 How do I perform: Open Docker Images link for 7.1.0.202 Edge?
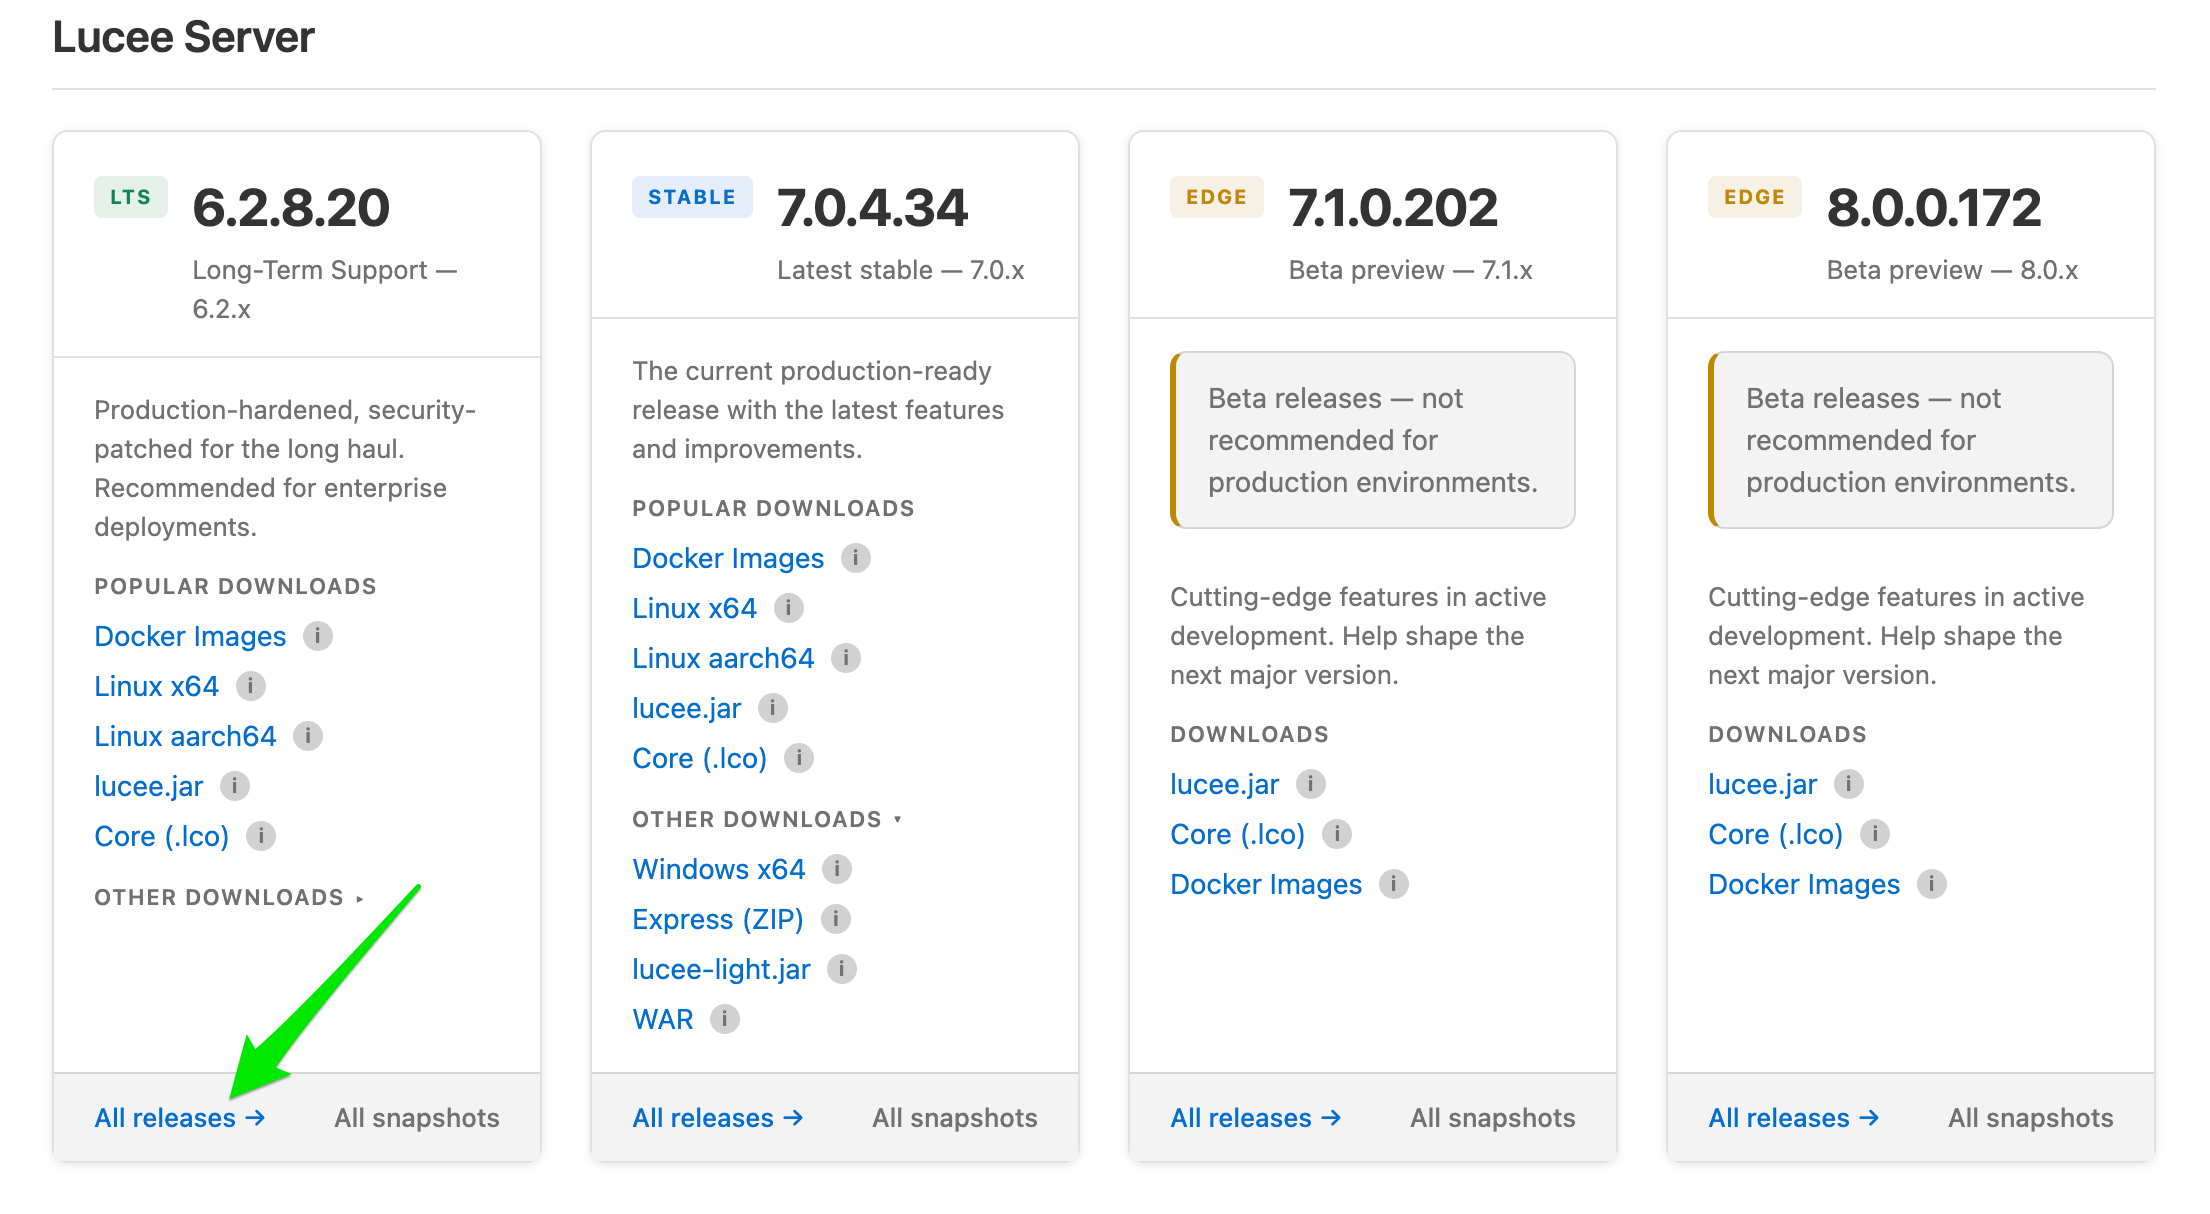(1266, 884)
